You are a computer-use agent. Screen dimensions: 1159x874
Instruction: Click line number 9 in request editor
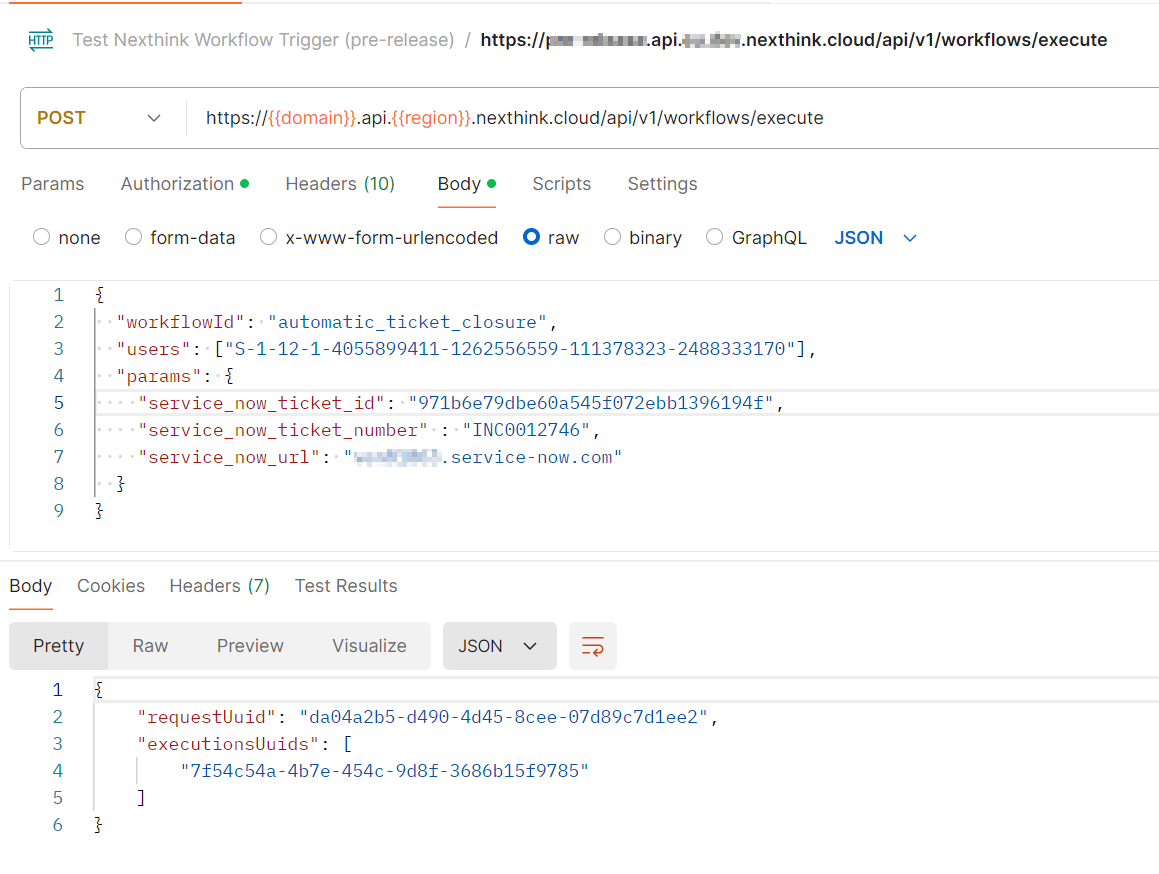pos(58,511)
